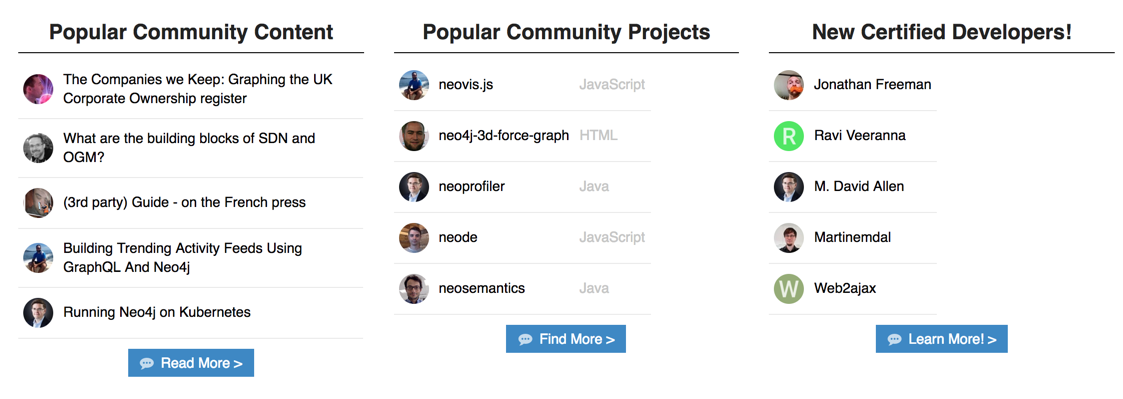Open Running Neo4j on Kubernetes article
1123x399 pixels.
[157, 313]
